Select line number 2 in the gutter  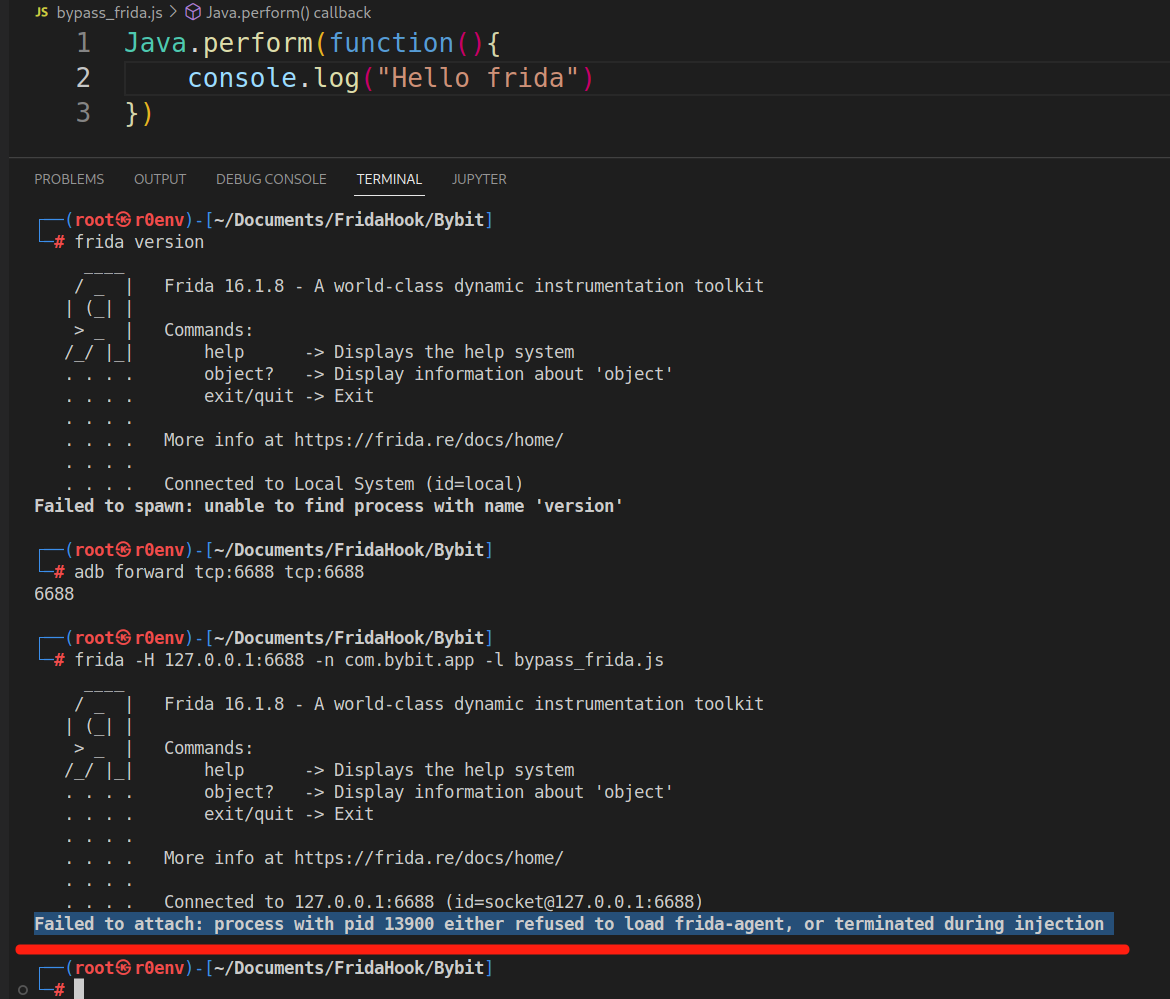(83, 78)
